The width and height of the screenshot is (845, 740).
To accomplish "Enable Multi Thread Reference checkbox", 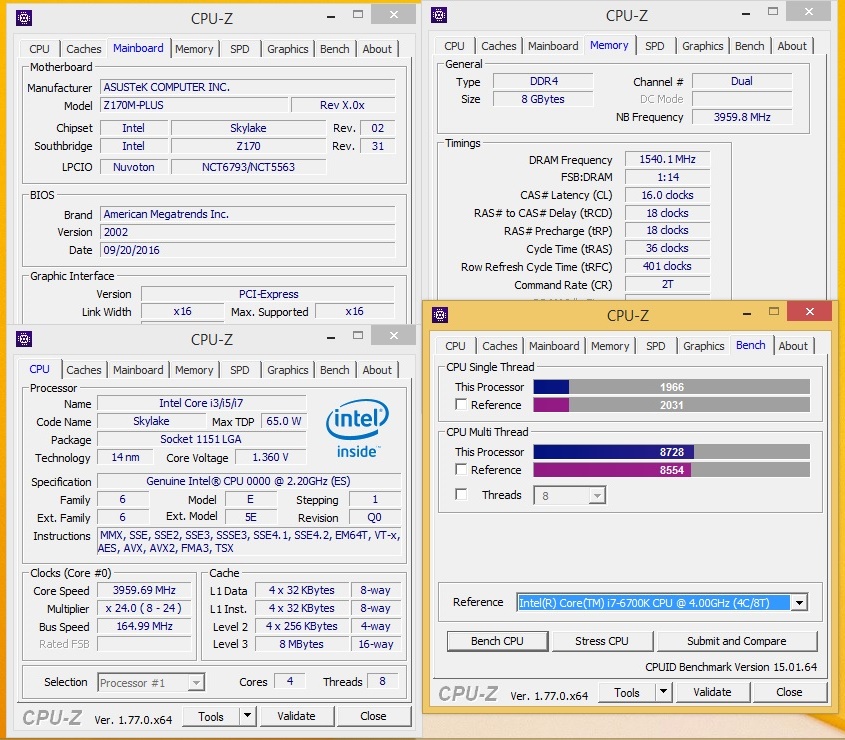I will coord(461,469).
